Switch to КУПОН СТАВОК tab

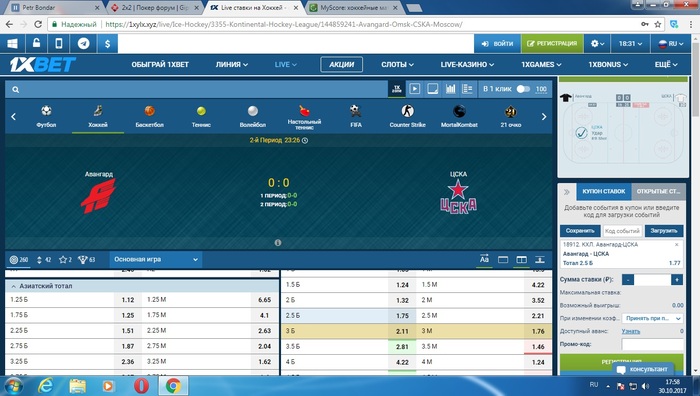pos(604,192)
